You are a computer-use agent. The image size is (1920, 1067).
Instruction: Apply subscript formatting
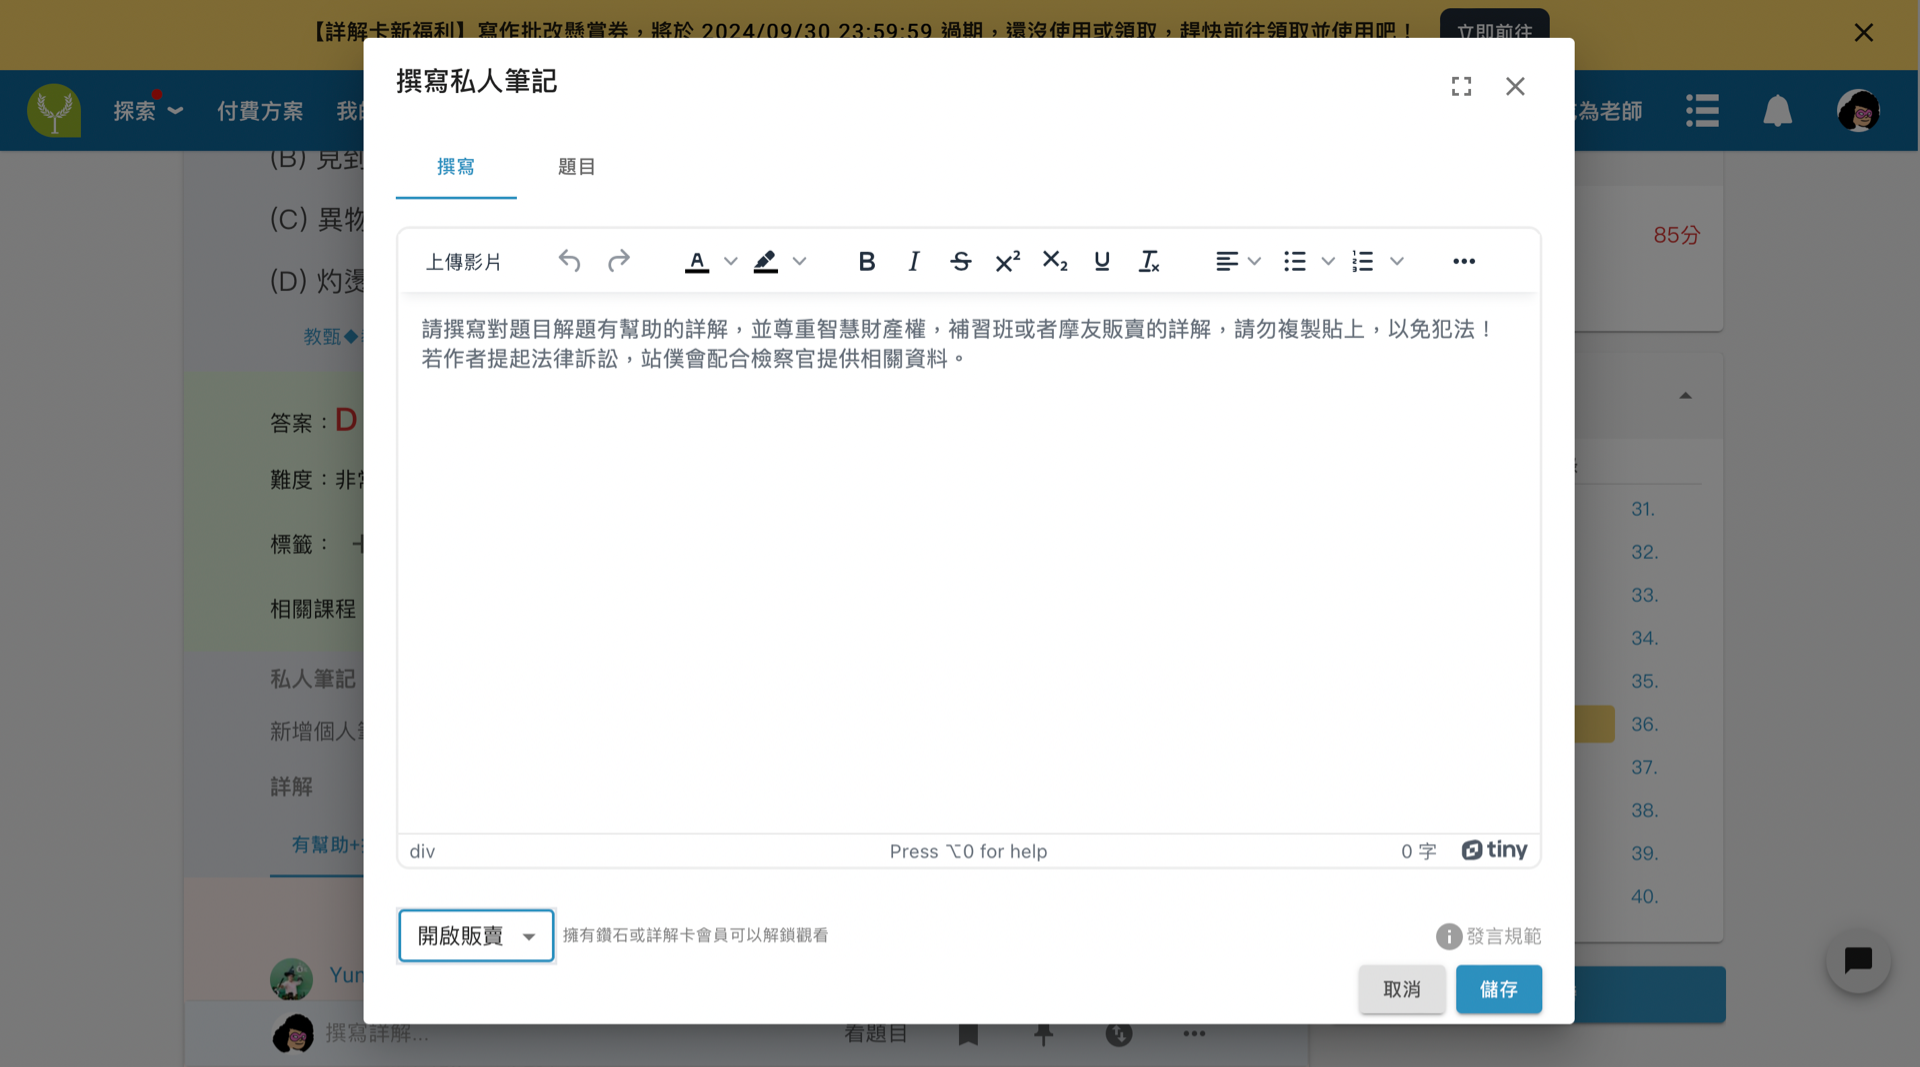click(x=1054, y=261)
